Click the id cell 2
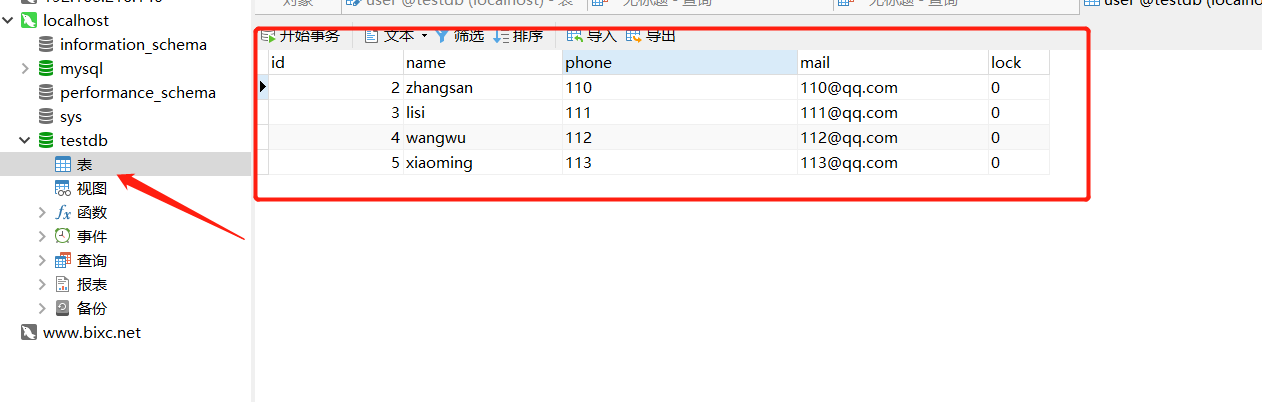 tap(336, 88)
